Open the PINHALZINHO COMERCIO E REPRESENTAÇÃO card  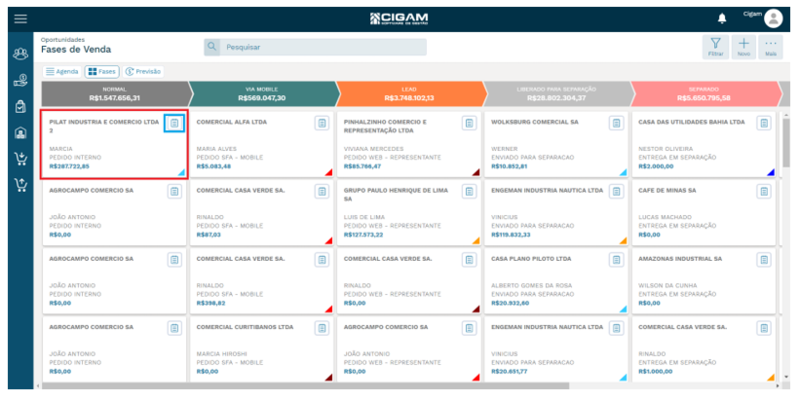pos(409,144)
